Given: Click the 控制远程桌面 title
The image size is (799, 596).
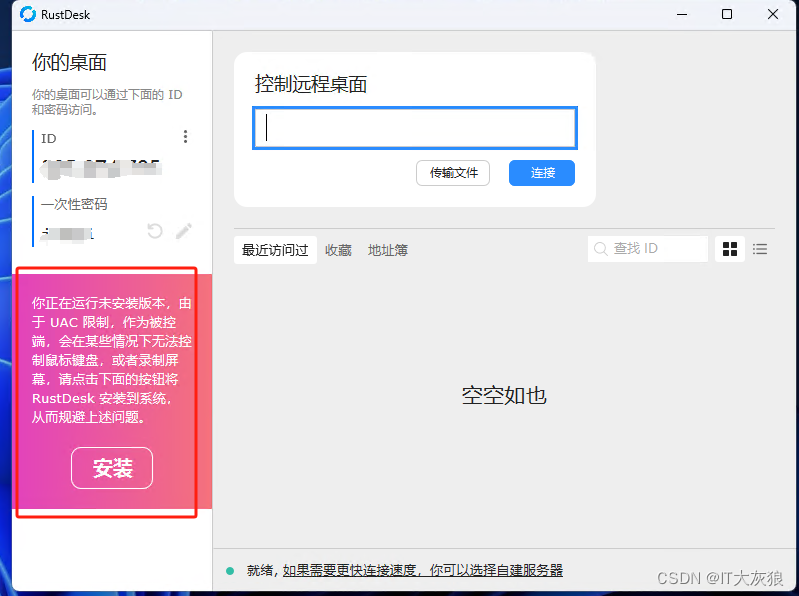Looking at the screenshot, I should point(311,84).
